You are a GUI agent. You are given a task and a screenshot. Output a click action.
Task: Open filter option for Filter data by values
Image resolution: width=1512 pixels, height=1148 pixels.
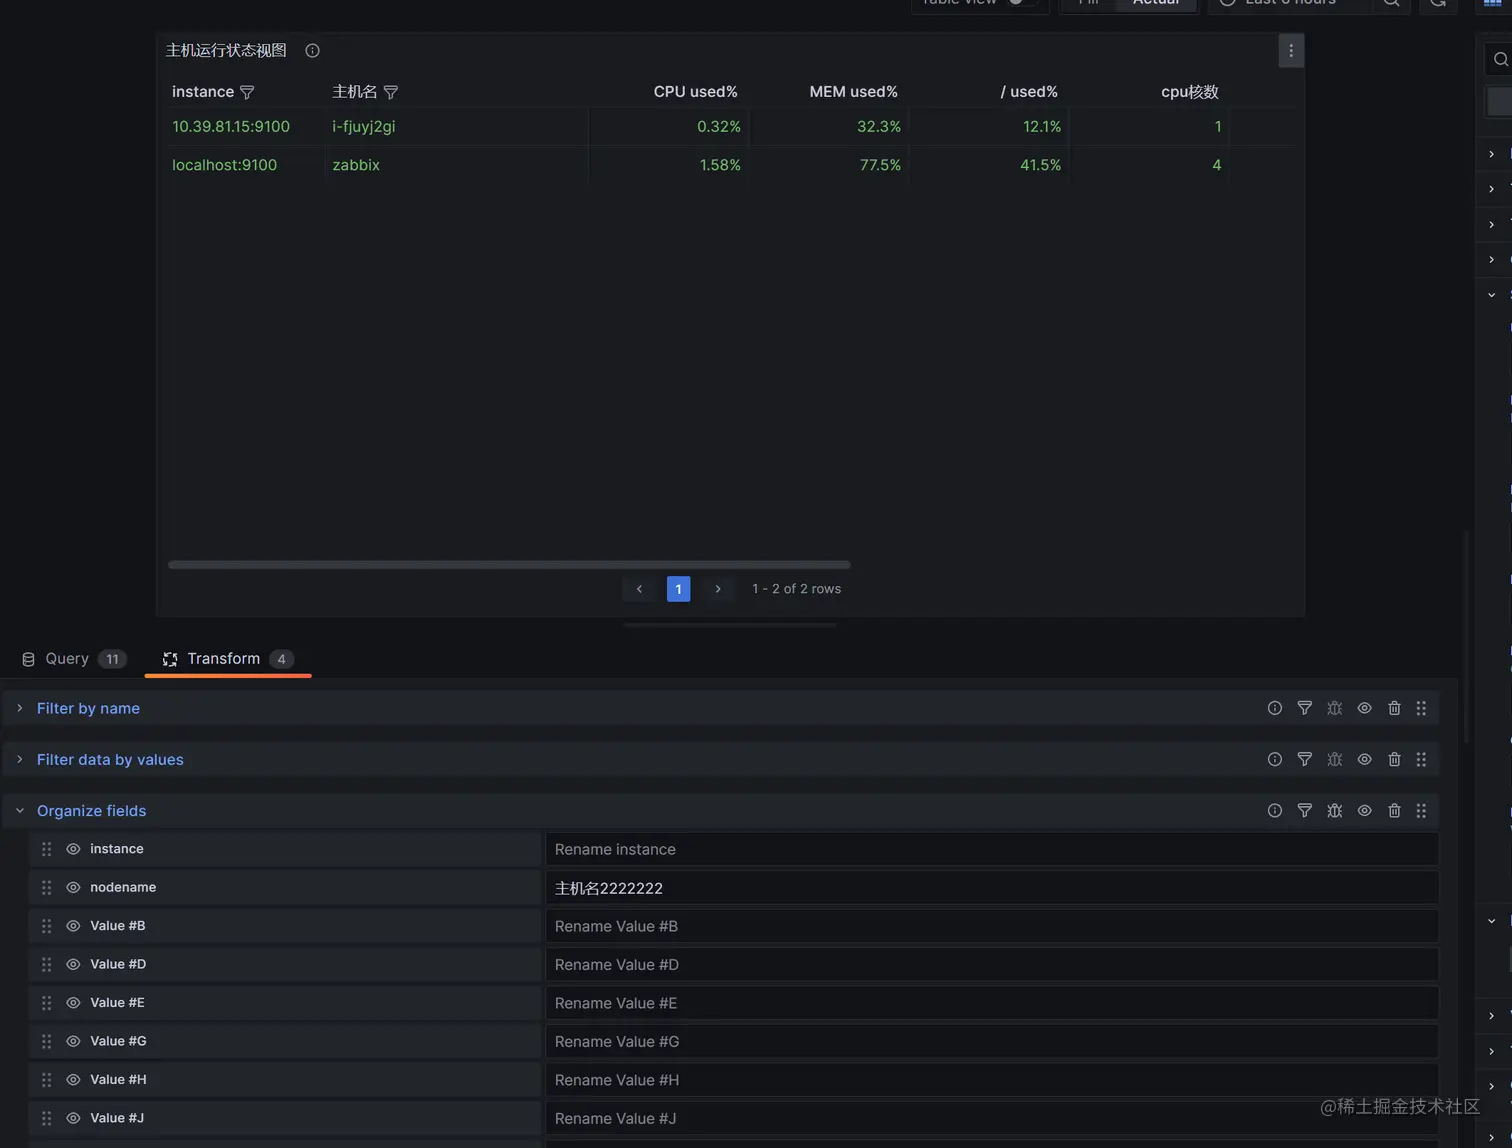[x=1304, y=759]
